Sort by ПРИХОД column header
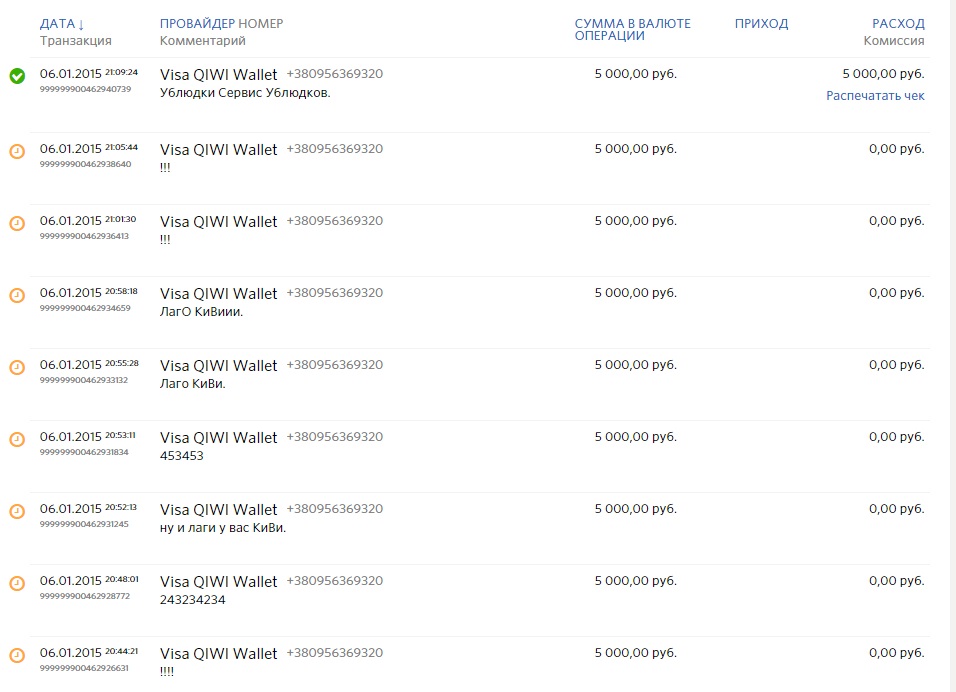Screen dimensions: 956x692 pyautogui.click(x=761, y=24)
